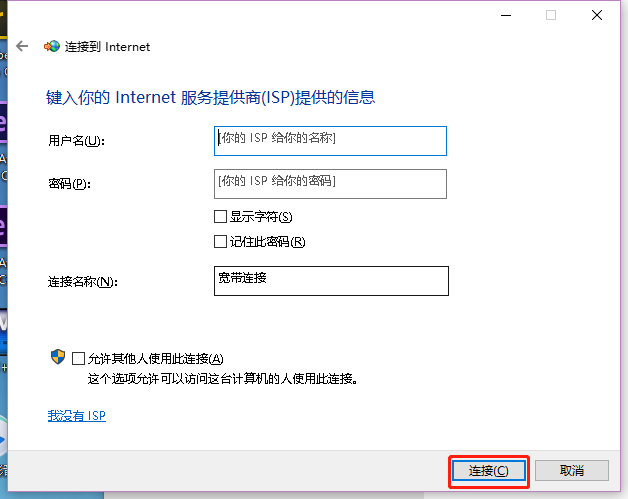Enable the 显示字符(S) checkbox
628x499 pixels.
(220, 217)
